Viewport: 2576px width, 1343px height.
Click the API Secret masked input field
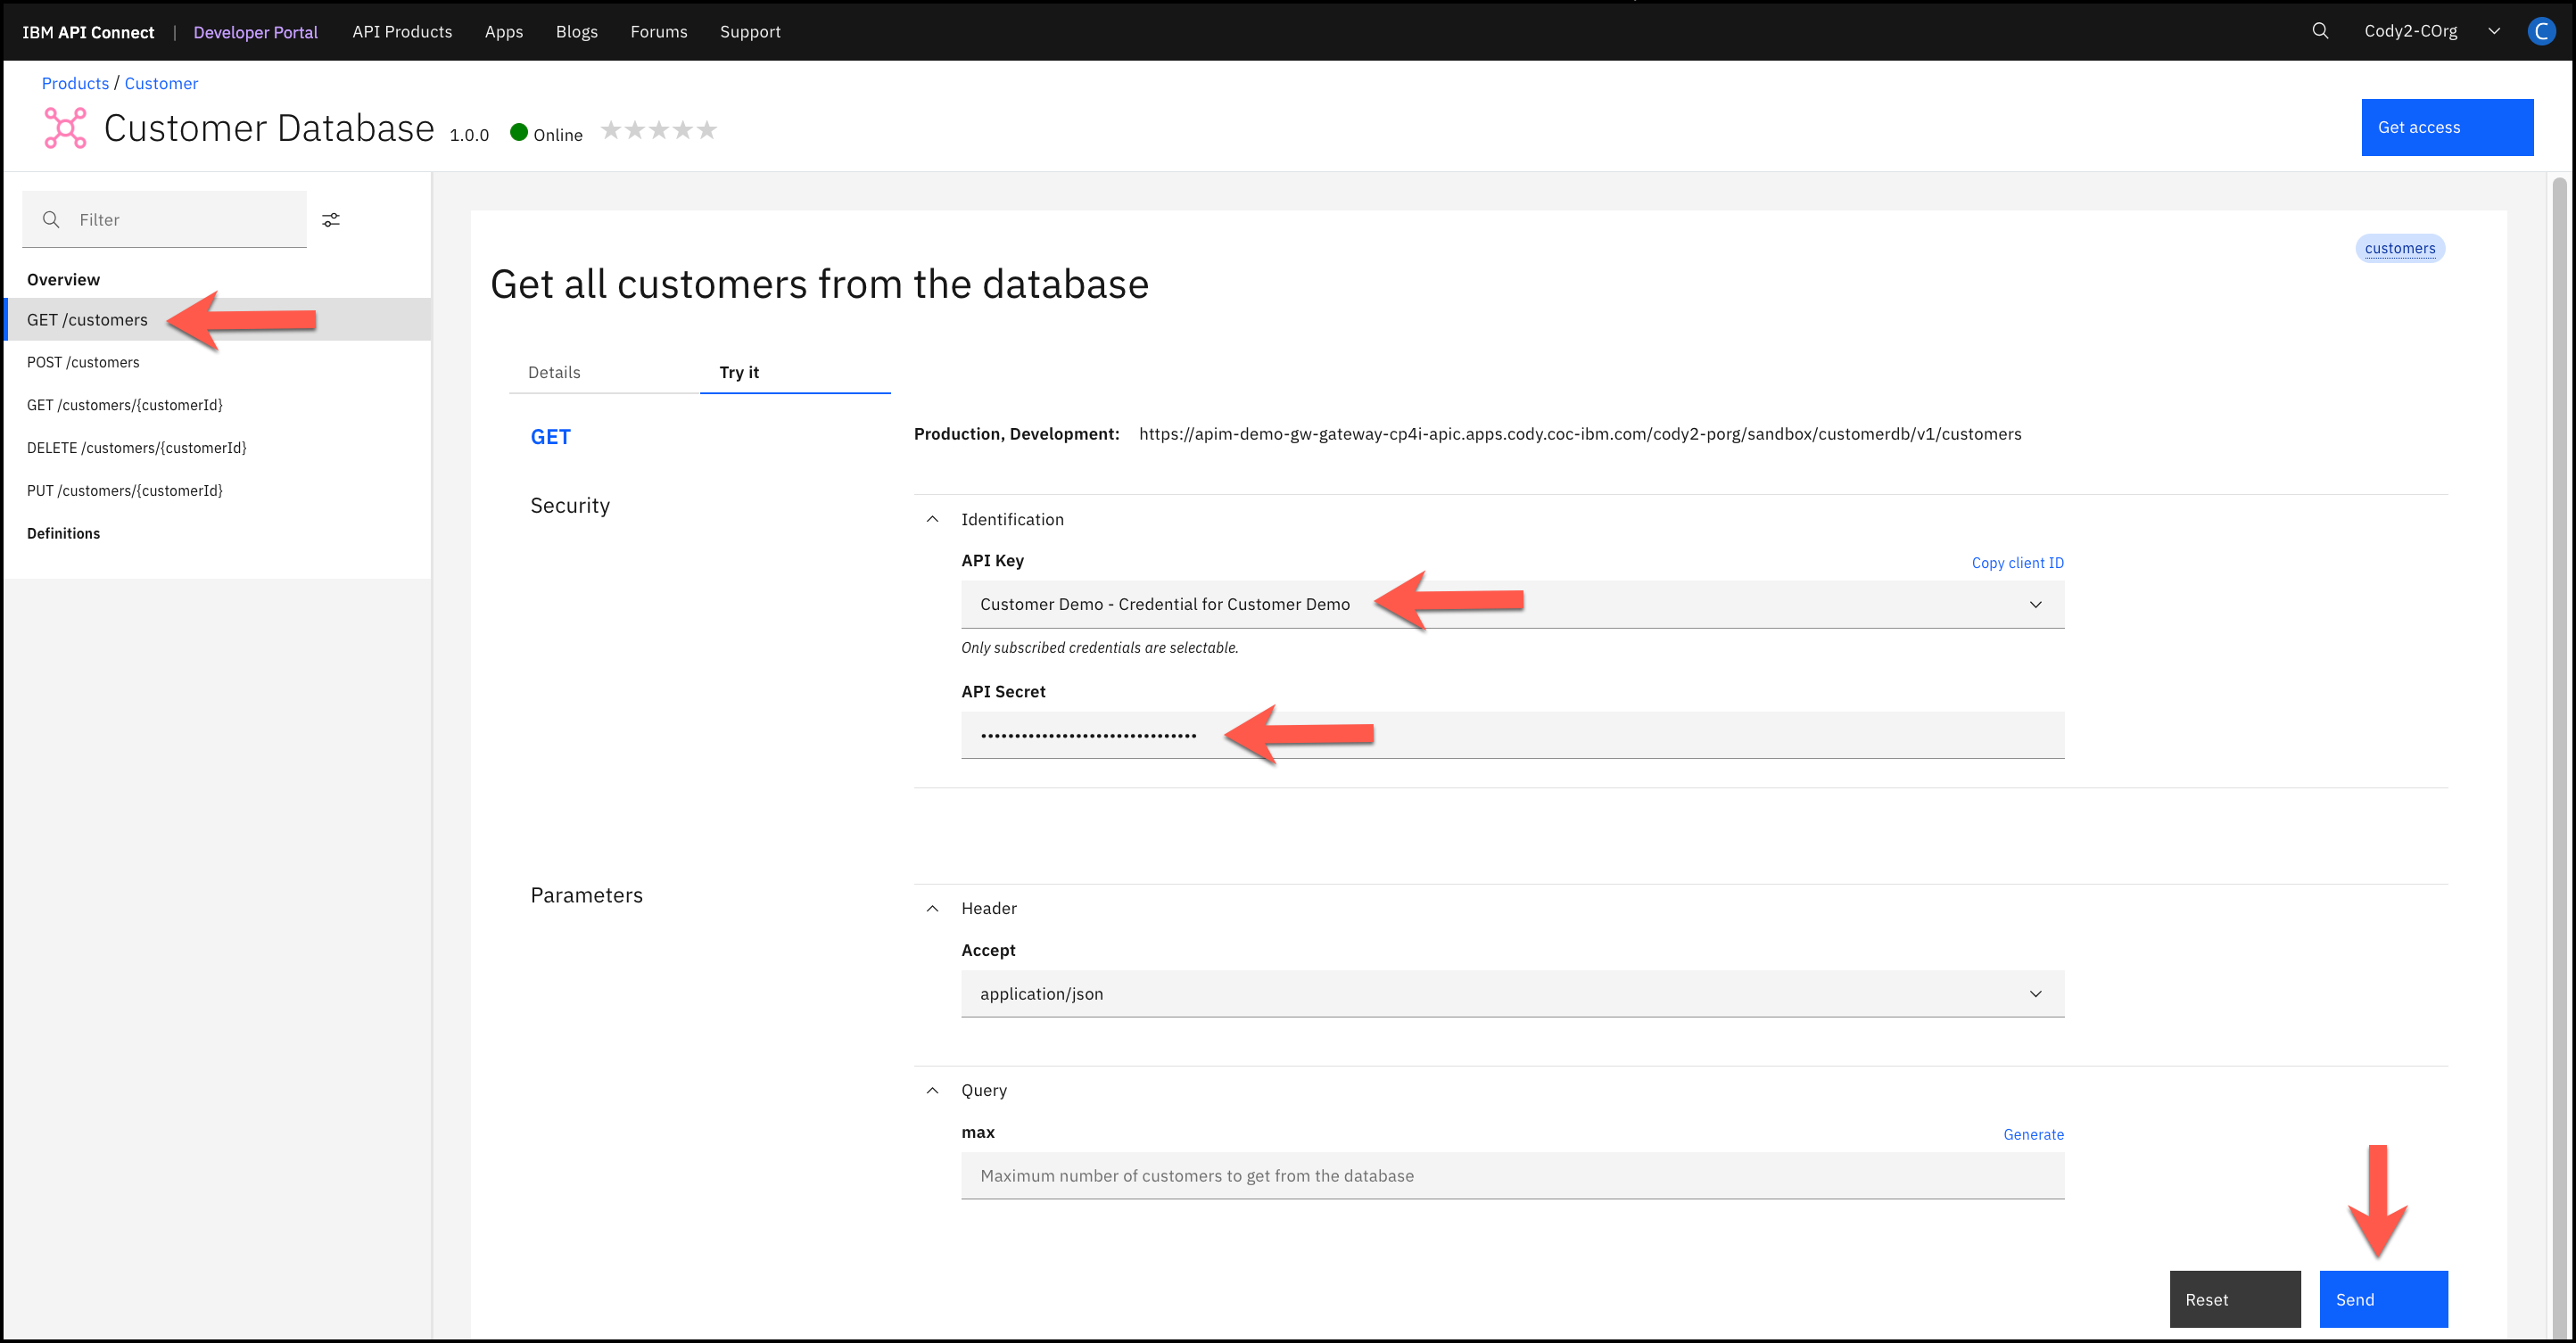pos(1511,735)
